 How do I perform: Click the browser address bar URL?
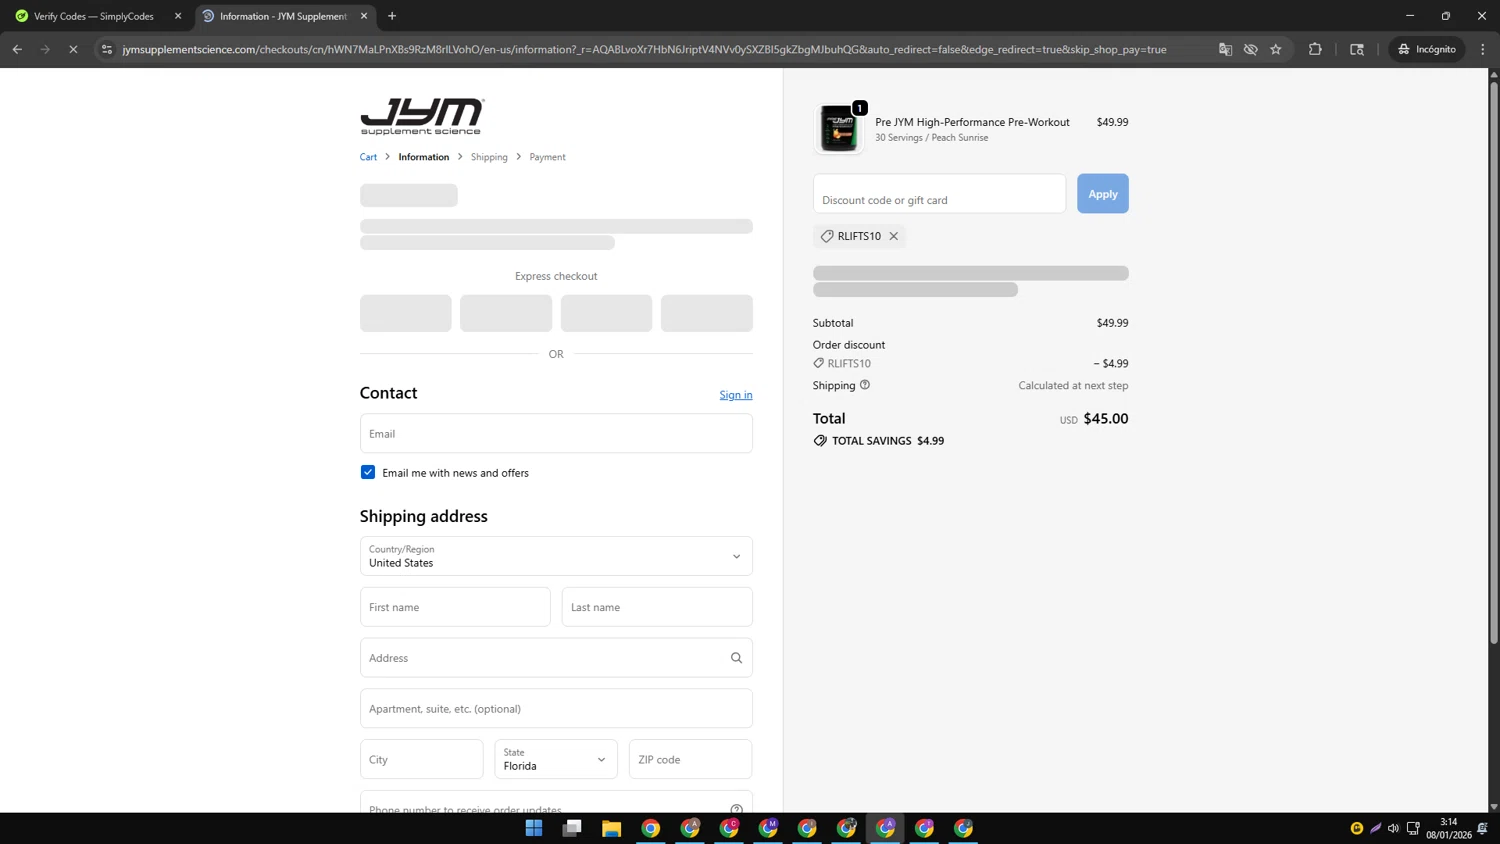[x=644, y=49]
